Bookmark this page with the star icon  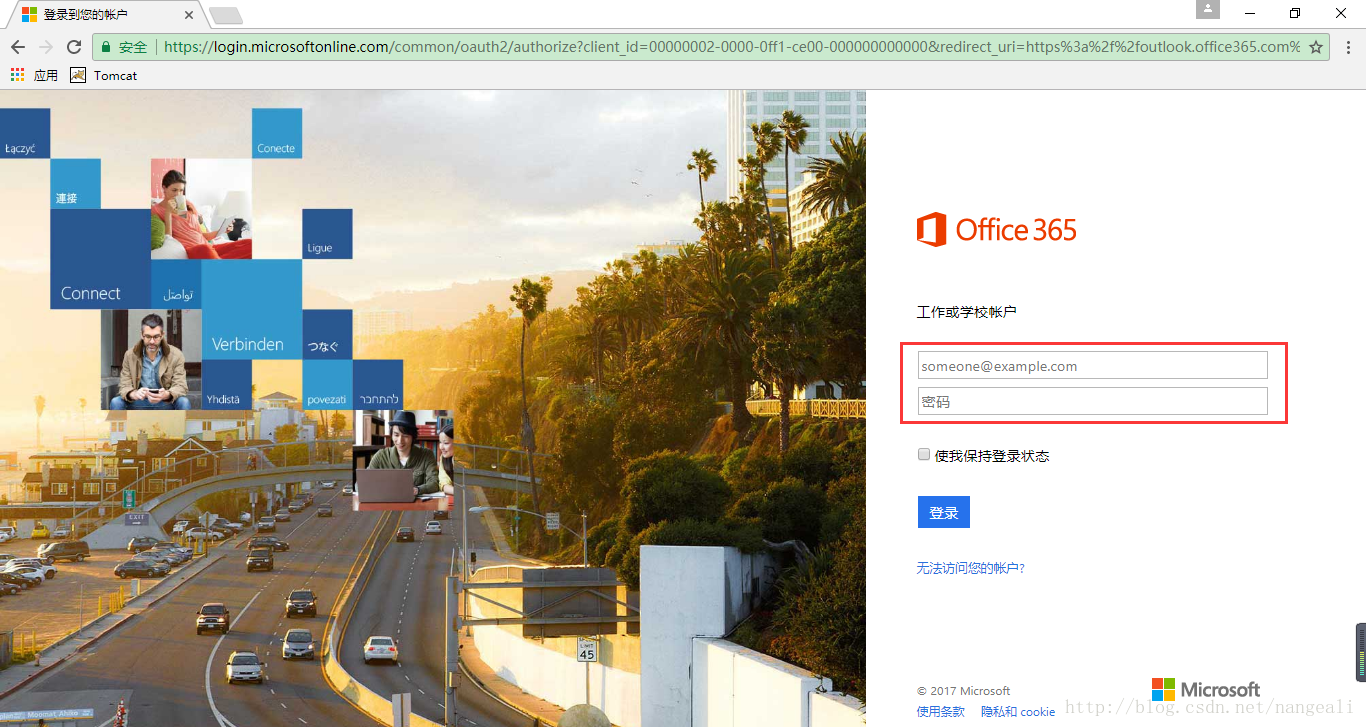(x=1316, y=47)
